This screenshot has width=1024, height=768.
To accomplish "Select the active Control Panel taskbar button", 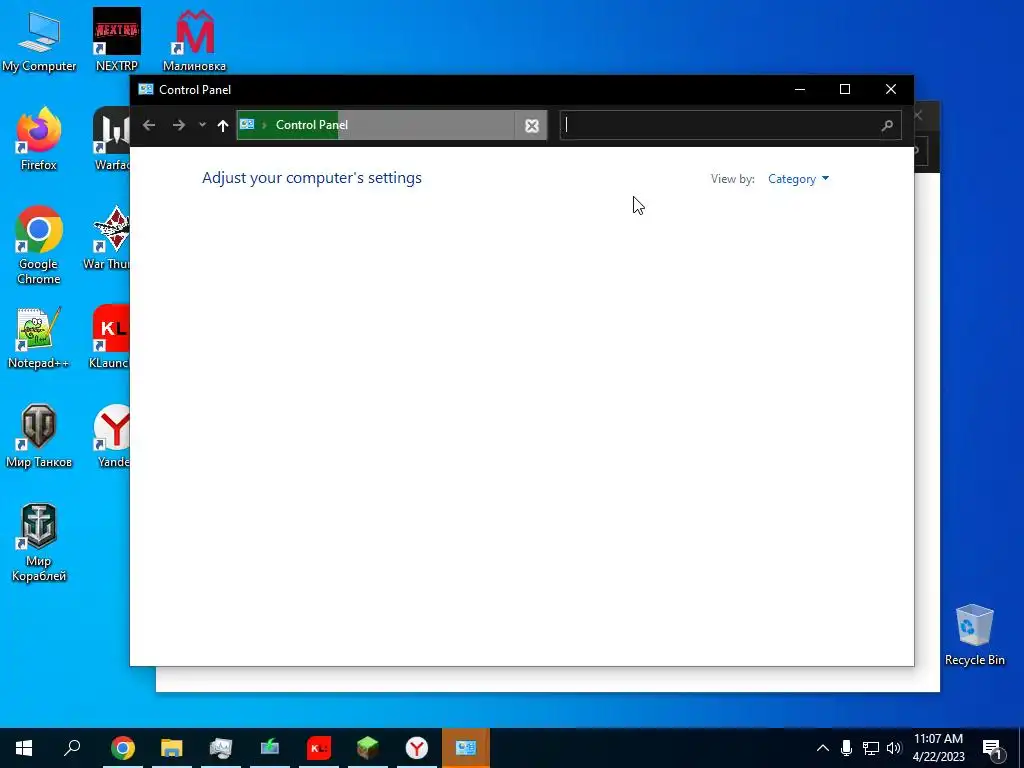I will pyautogui.click(x=466, y=748).
